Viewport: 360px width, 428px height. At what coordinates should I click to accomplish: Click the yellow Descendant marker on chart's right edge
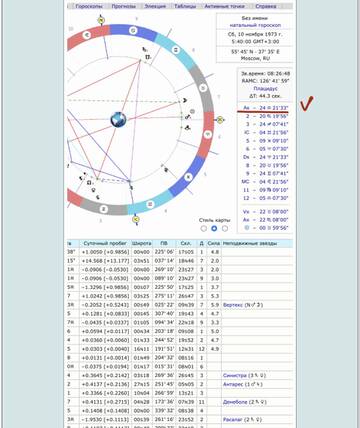(x=220, y=120)
